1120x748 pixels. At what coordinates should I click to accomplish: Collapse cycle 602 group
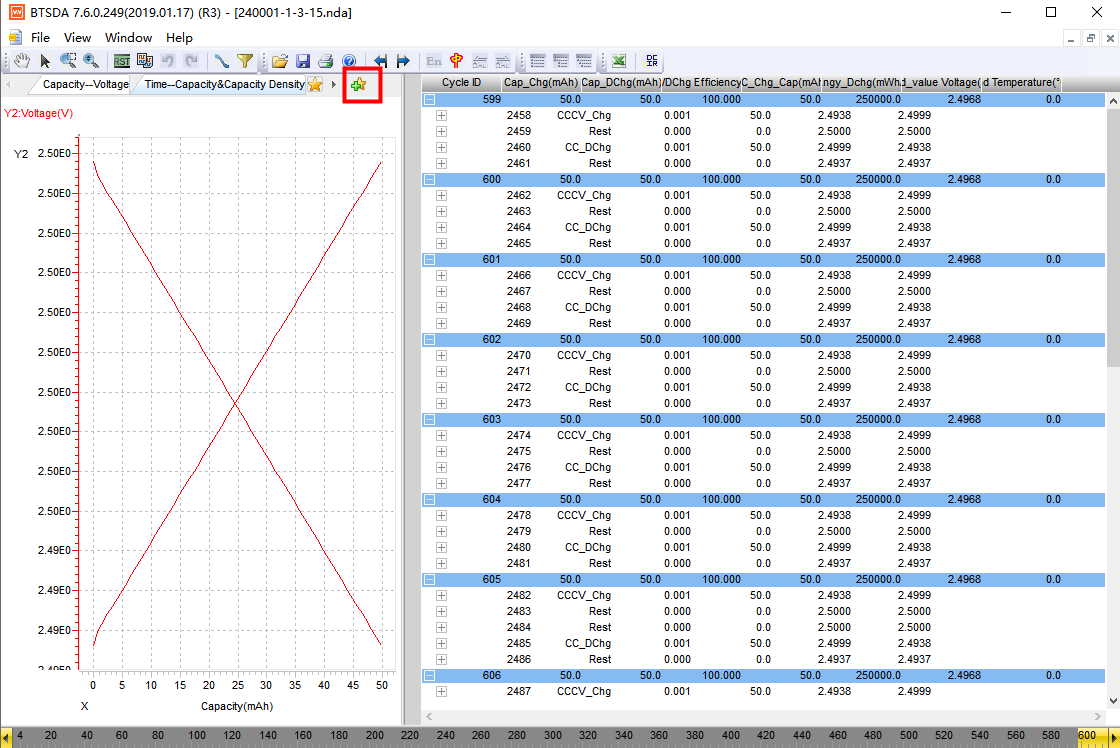[429, 339]
